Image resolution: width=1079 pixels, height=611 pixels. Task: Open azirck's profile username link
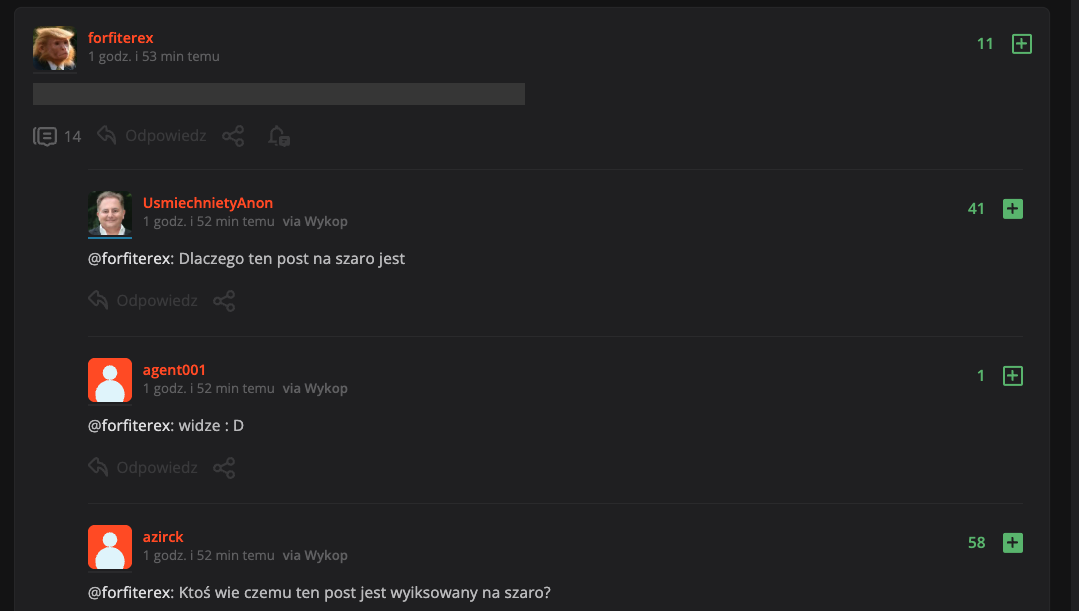click(163, 537)
